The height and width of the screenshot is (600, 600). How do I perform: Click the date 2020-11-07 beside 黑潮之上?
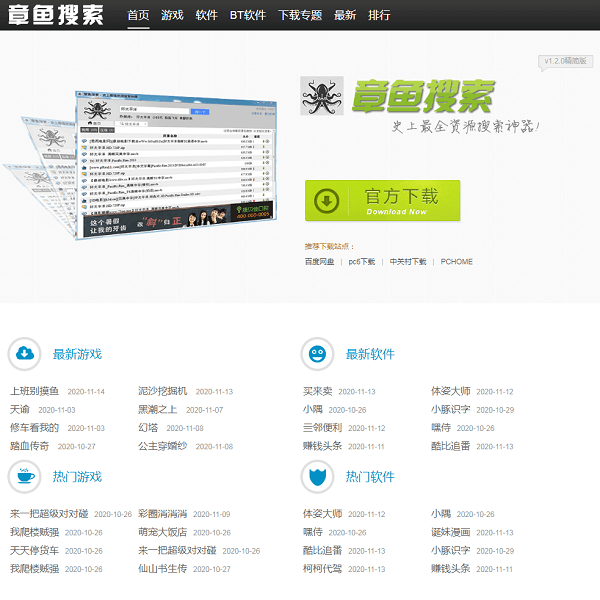[204, 410]
